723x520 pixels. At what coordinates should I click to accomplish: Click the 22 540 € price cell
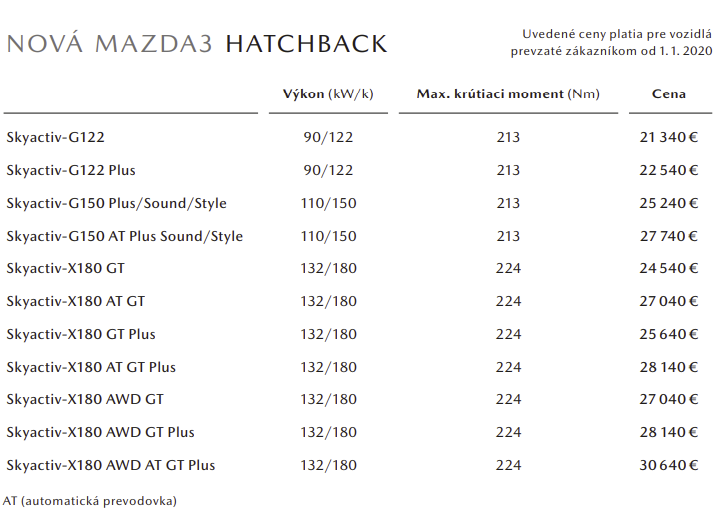click(x=668, y=170)
